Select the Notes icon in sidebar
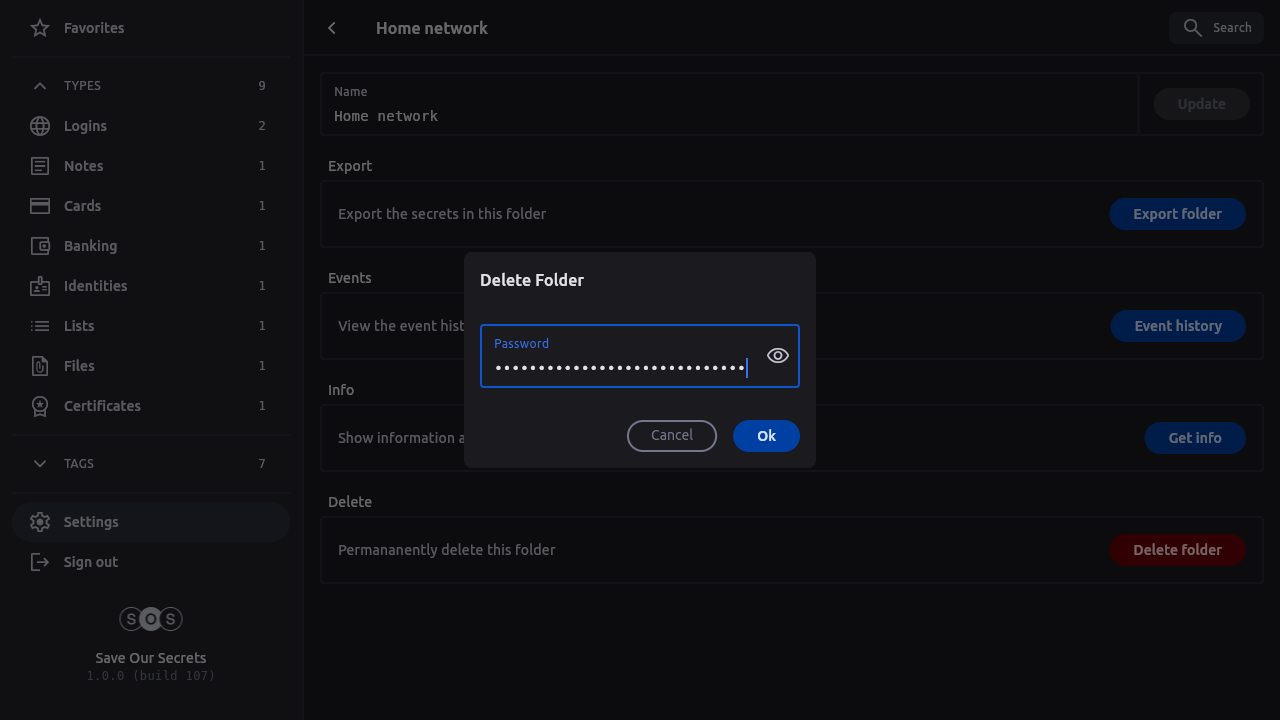The image size is (1280, 720). (40, 166)
